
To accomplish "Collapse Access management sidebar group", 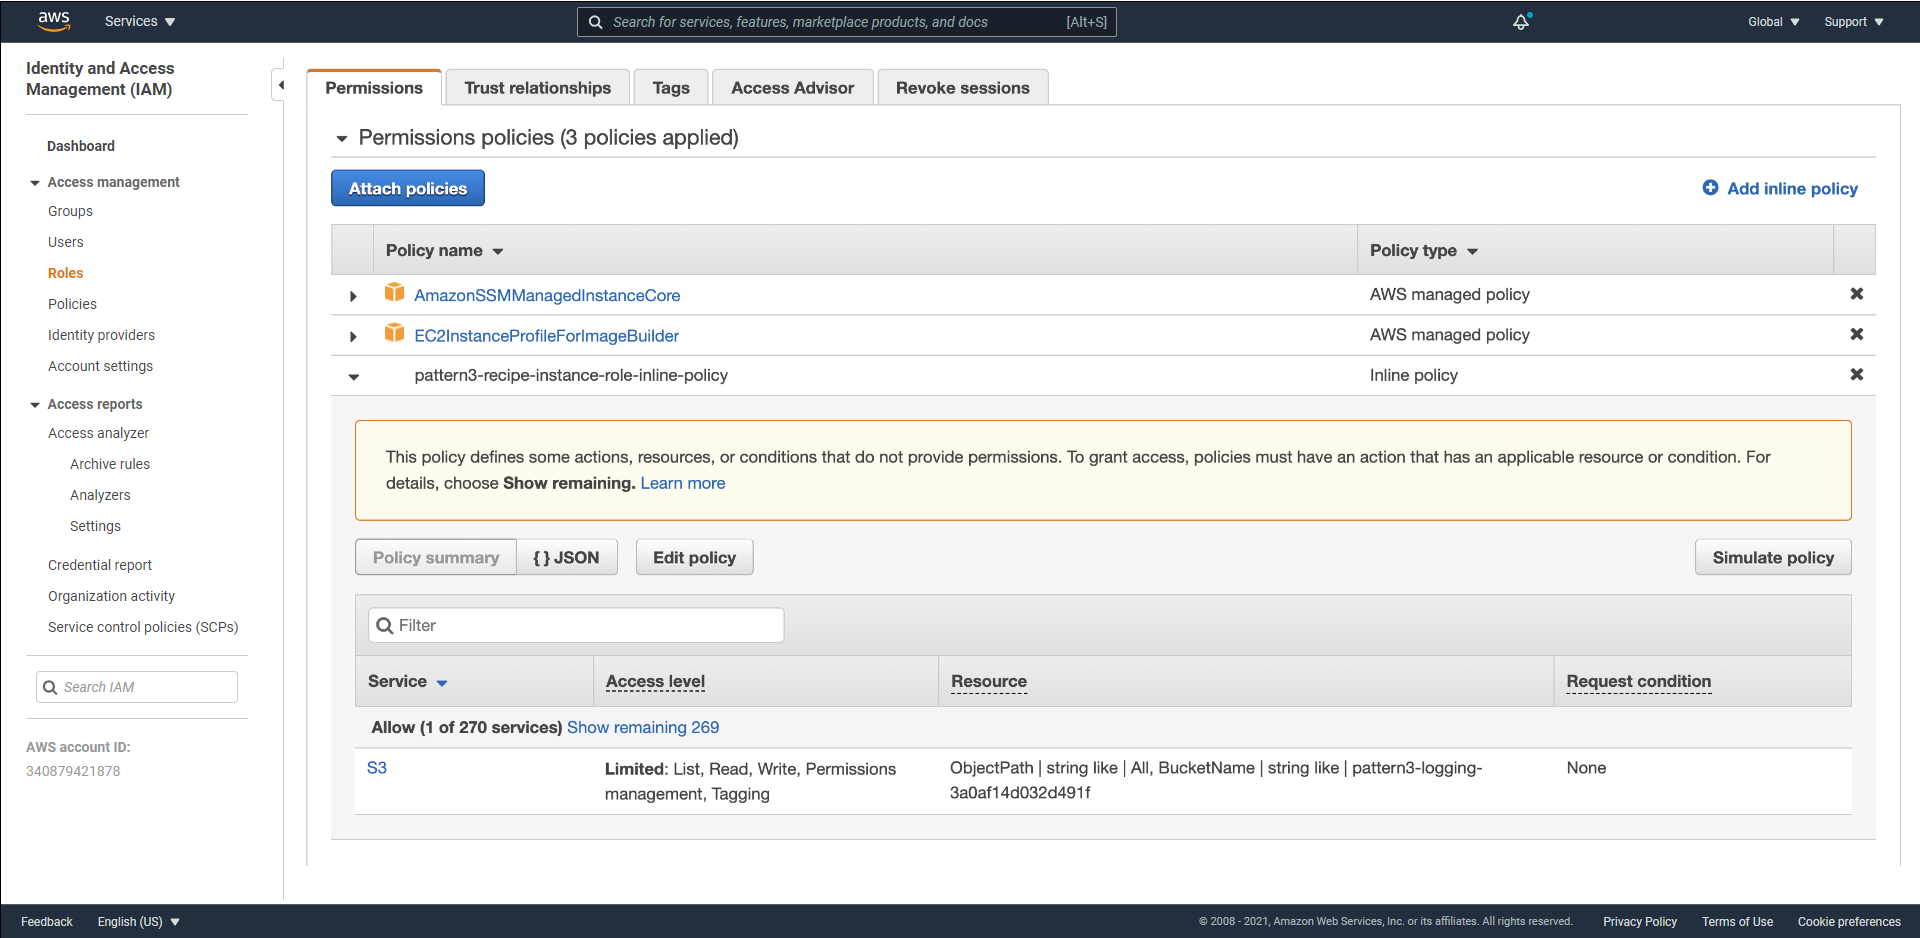I will click(35, 183).
